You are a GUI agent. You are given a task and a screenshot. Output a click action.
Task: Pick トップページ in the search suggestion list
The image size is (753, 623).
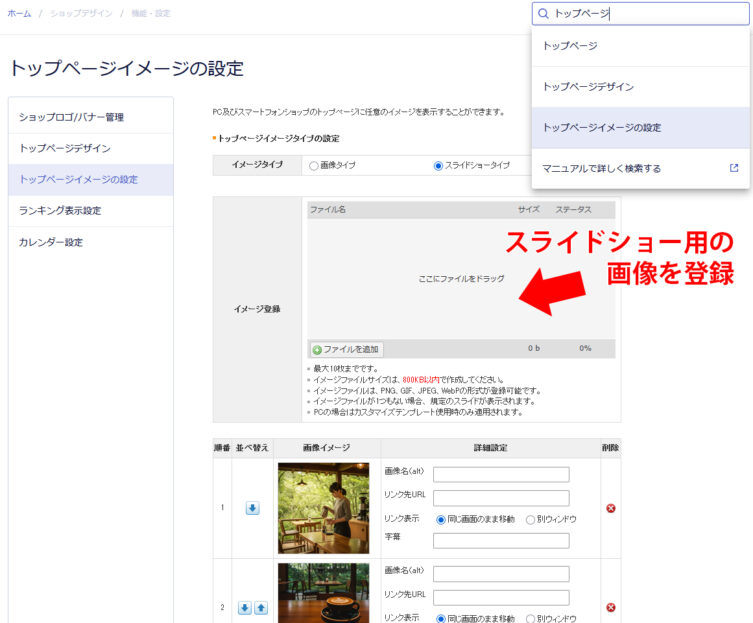(570, 45)
